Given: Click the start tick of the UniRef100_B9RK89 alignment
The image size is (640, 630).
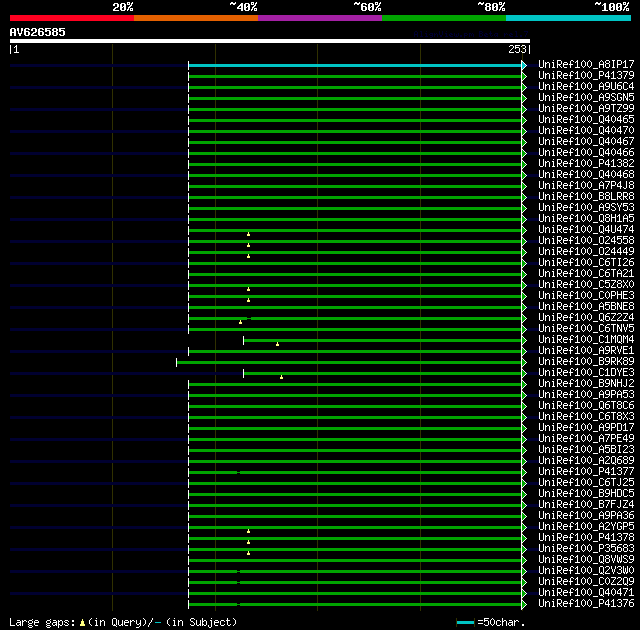Looking at the screenshot, I should [x=176, y=362].
